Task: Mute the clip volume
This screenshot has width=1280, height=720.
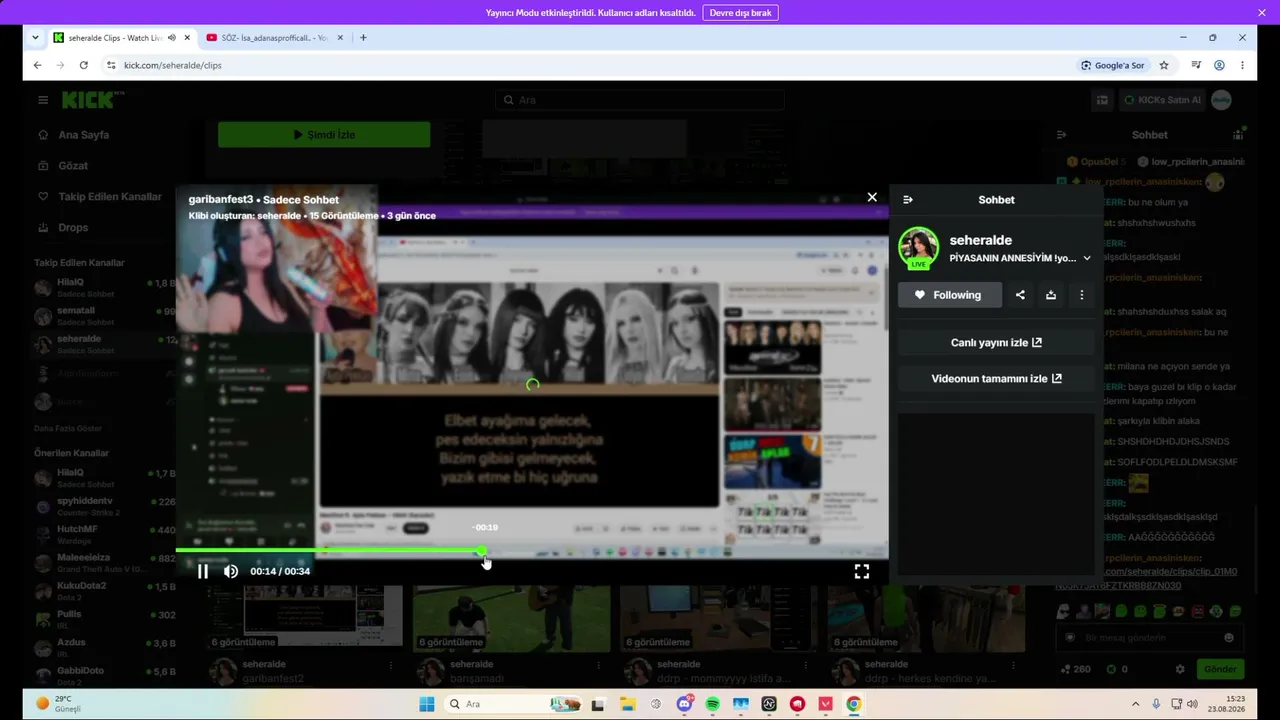Action: [x=231, y=571]
